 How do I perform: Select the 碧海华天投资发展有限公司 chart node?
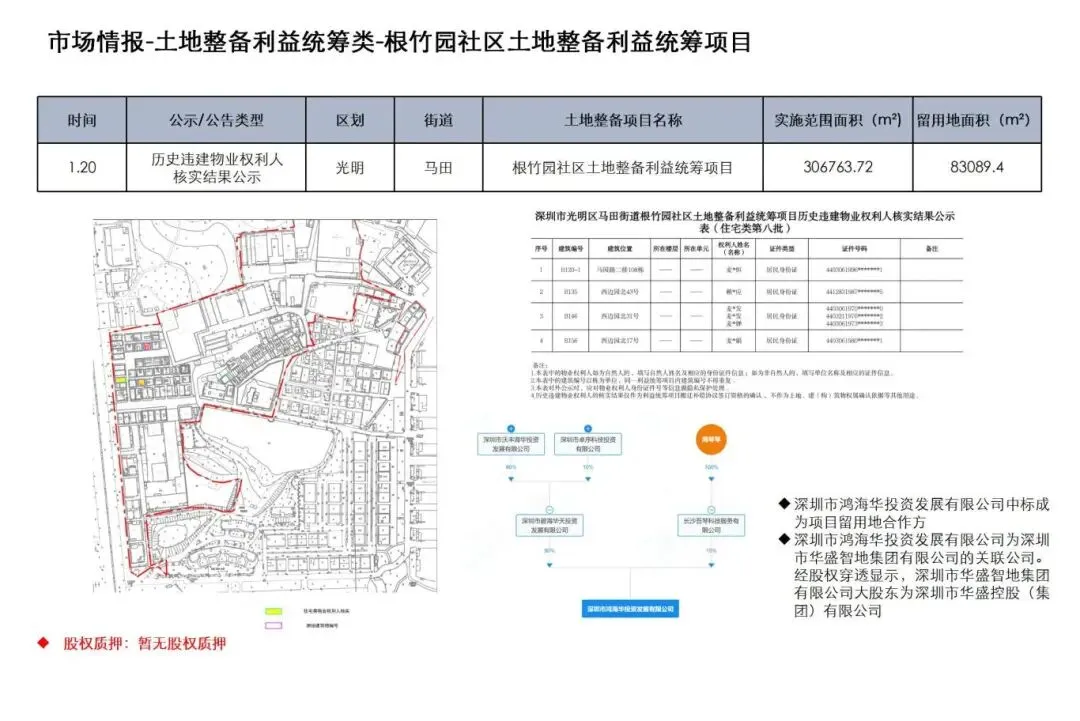point(549,525)
